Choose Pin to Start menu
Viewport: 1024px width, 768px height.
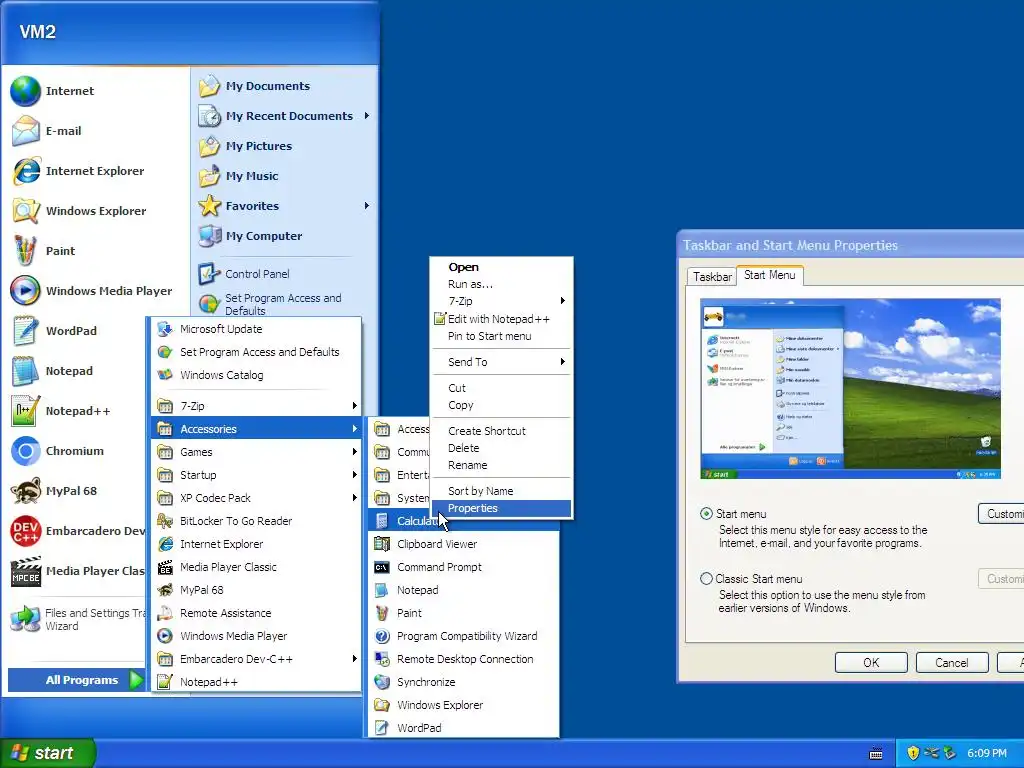click(501, 336)
